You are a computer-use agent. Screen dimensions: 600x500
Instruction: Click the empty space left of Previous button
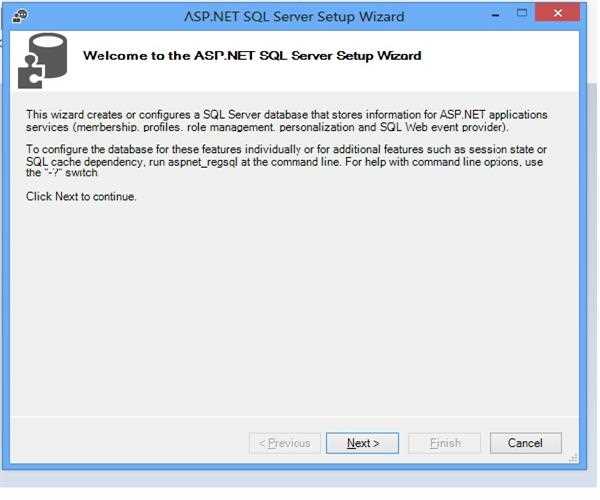point(130,443)
